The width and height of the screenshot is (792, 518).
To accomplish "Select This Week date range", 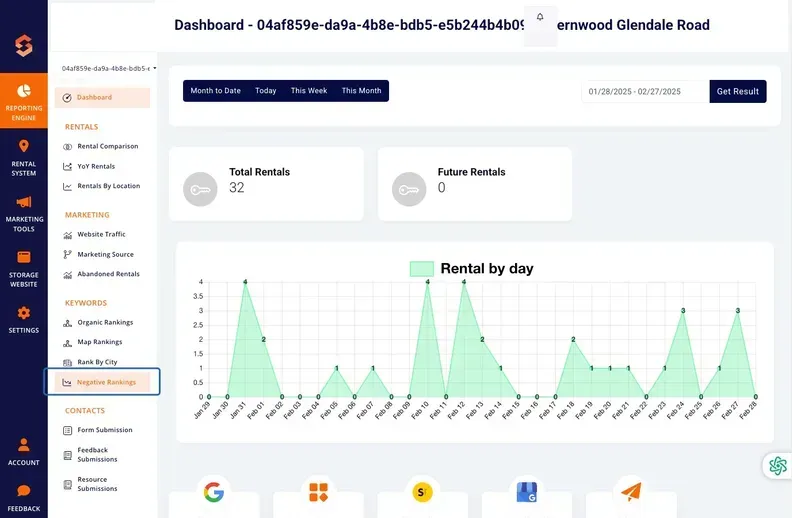I will pos(309,91).
